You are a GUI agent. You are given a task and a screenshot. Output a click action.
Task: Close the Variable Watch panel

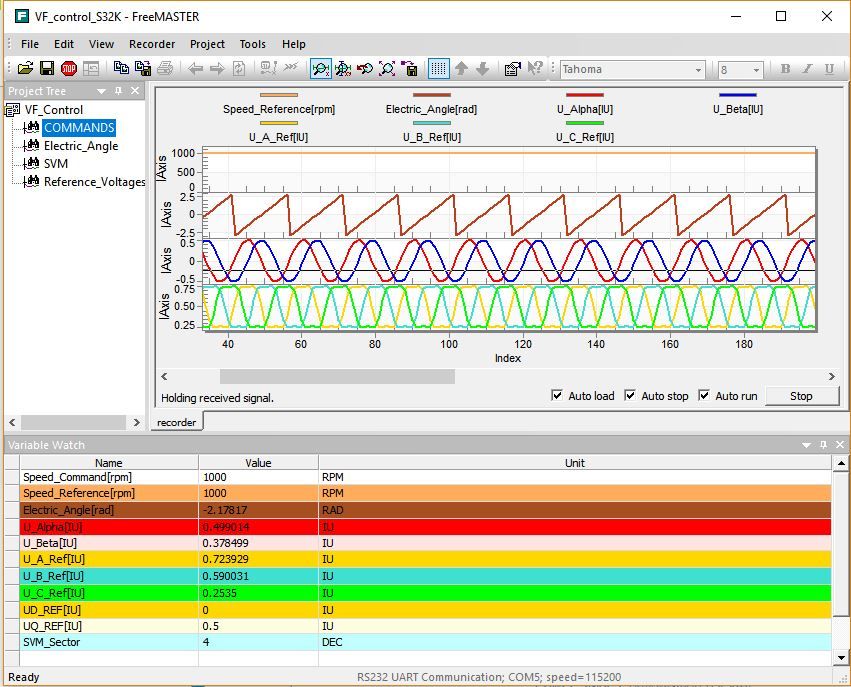(840, 445)
